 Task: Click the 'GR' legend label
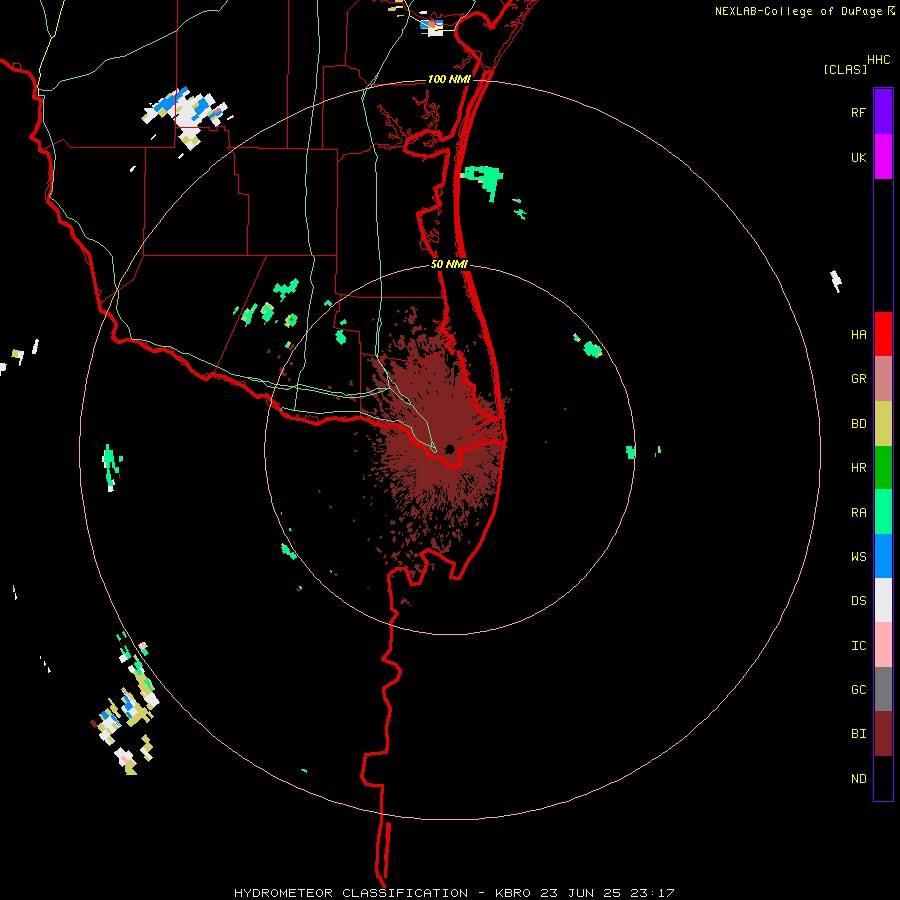tap(858, 379)
